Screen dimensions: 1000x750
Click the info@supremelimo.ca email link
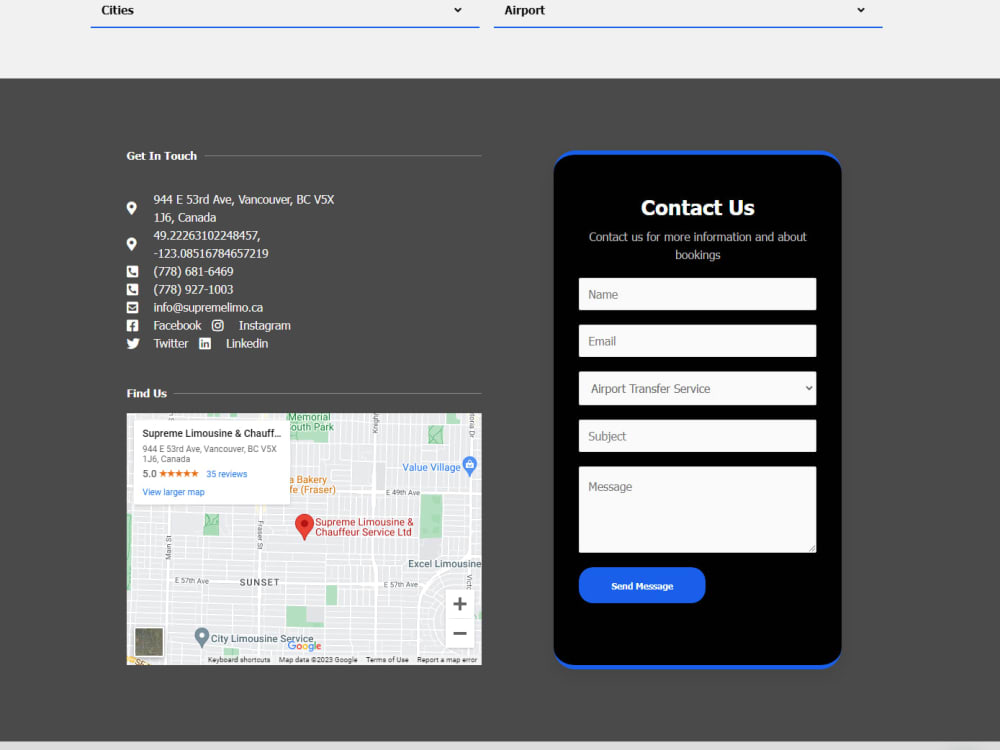(x=208, y=307)
